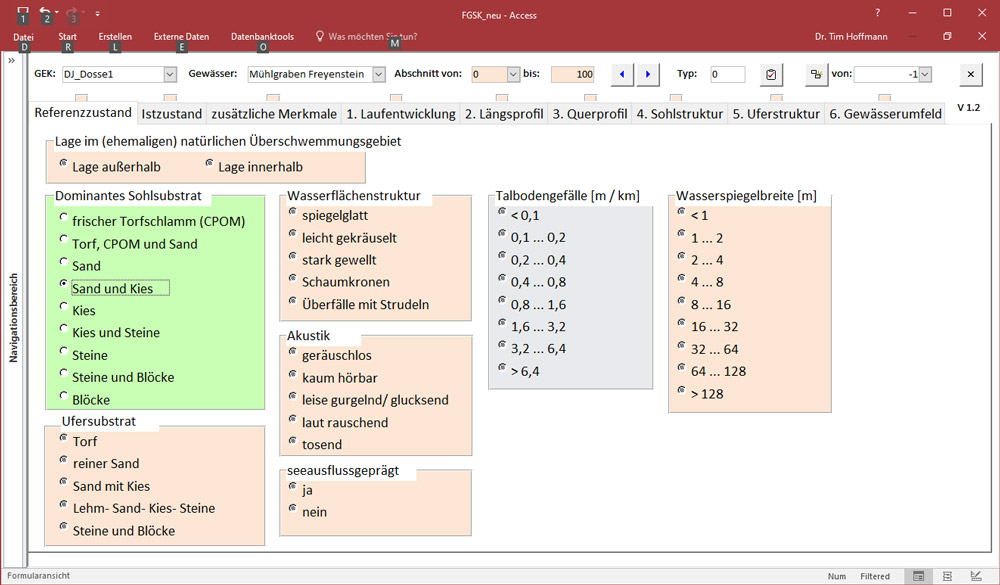
Task: Go to next section with right blue arrow
Action: coord(648,74)
